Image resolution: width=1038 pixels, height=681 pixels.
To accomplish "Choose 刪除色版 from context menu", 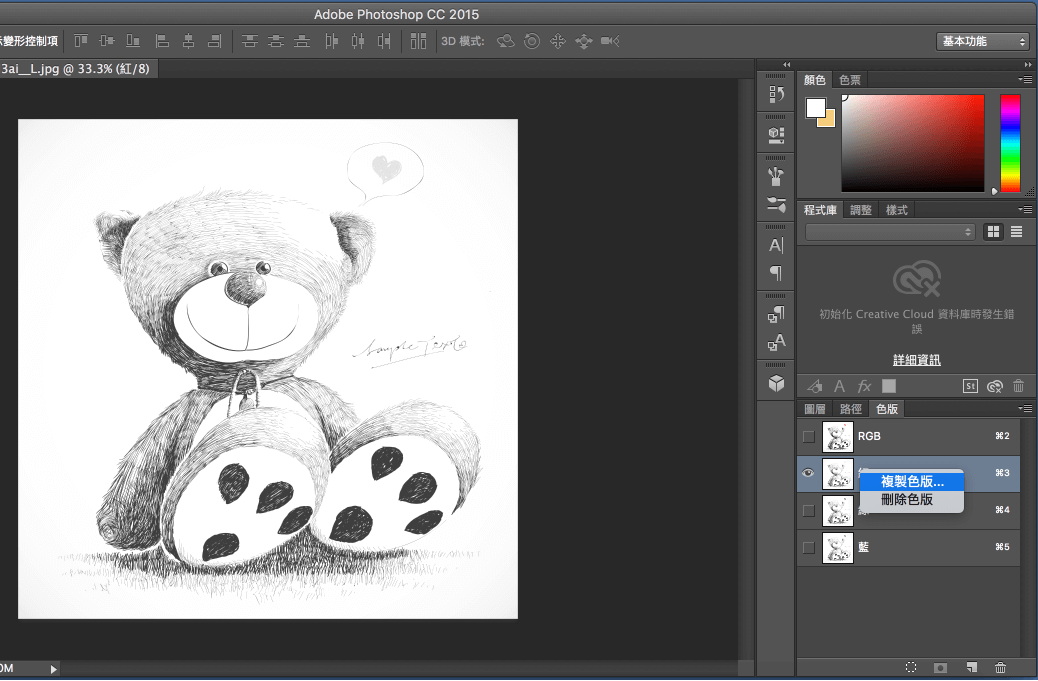I will 906,500.
